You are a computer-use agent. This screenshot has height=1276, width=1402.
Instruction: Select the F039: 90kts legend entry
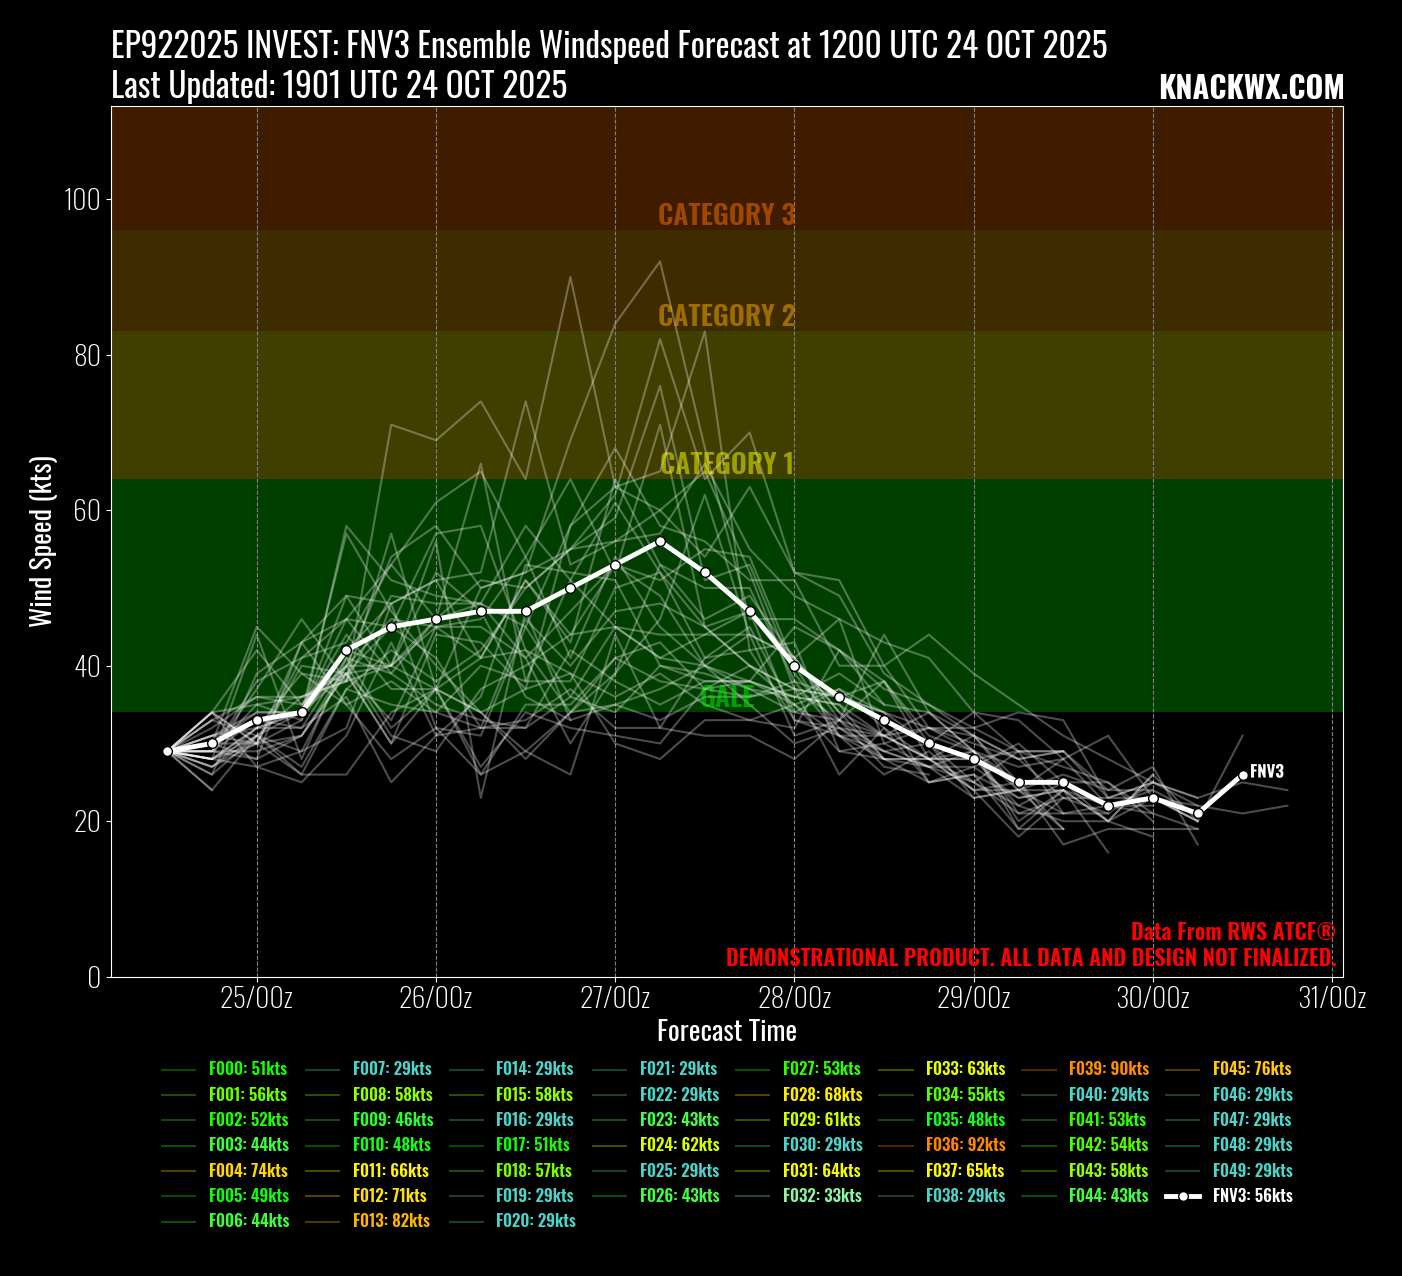[x=1108, y=1069]
